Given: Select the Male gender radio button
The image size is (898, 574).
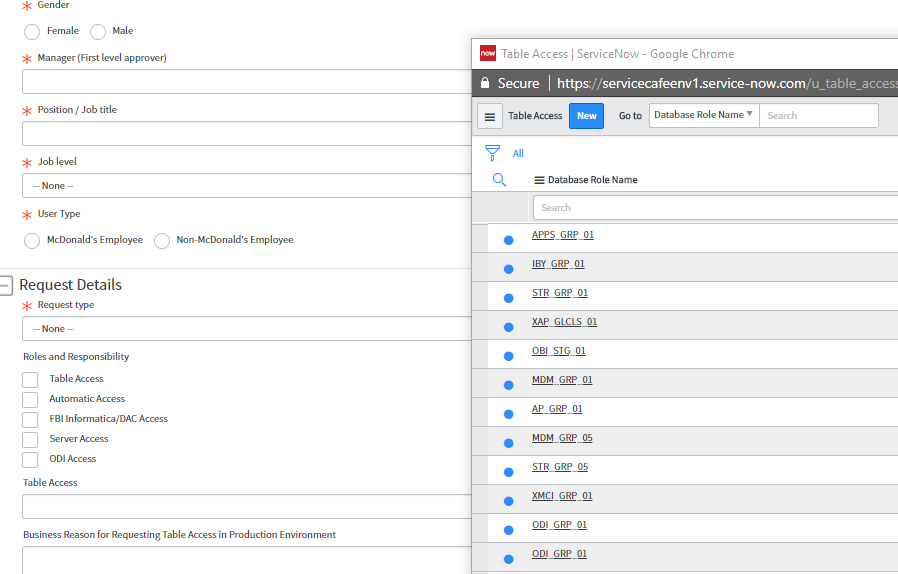Looking at the screenshot, I should [98, 32].
